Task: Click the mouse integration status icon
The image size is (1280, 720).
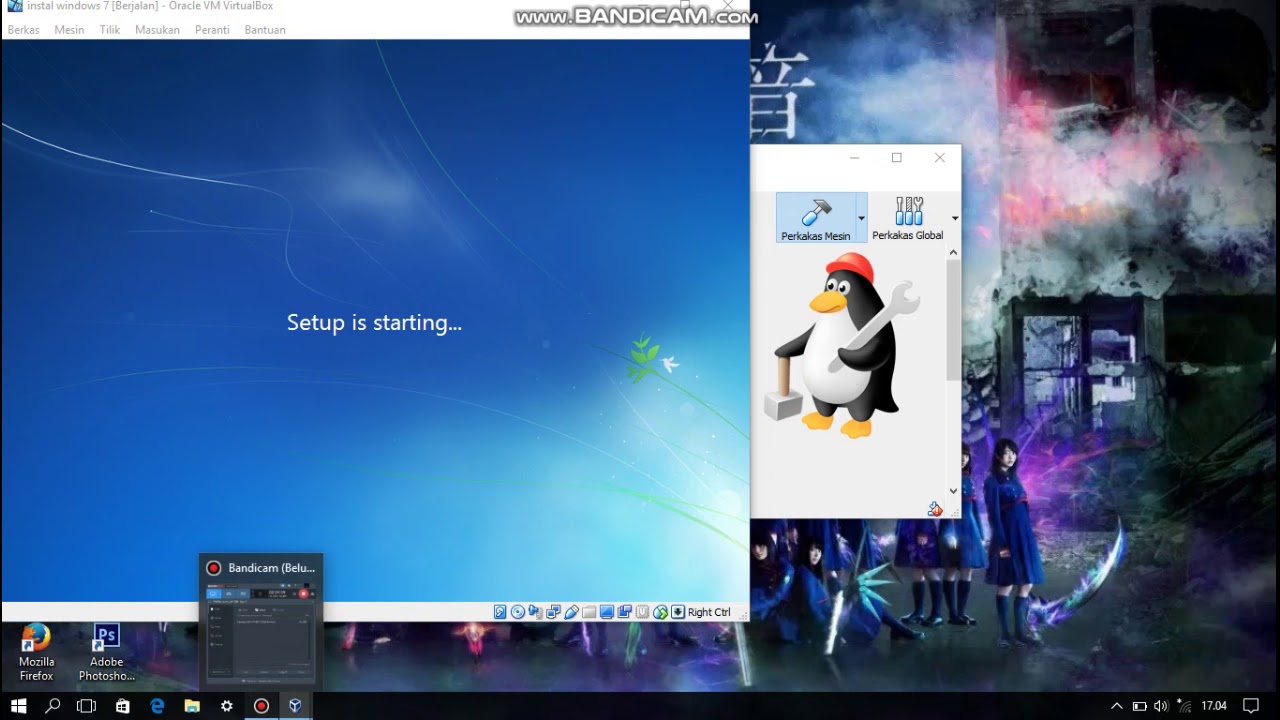Action: pos(660,612)
